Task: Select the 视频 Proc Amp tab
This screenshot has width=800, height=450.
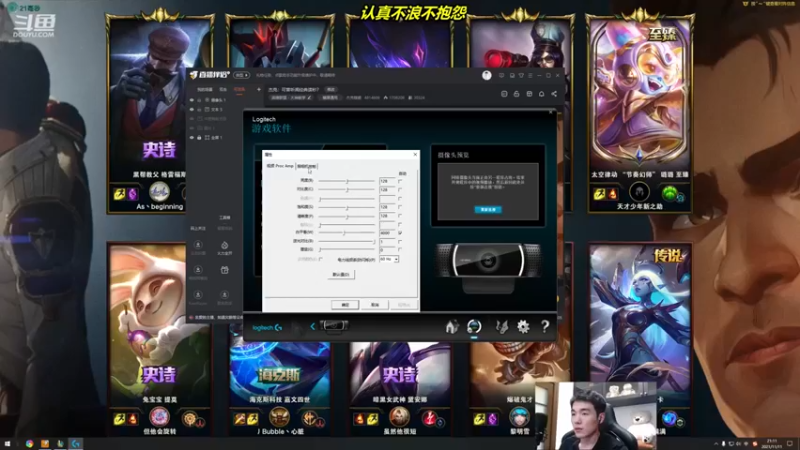Action: click(280, 166)
